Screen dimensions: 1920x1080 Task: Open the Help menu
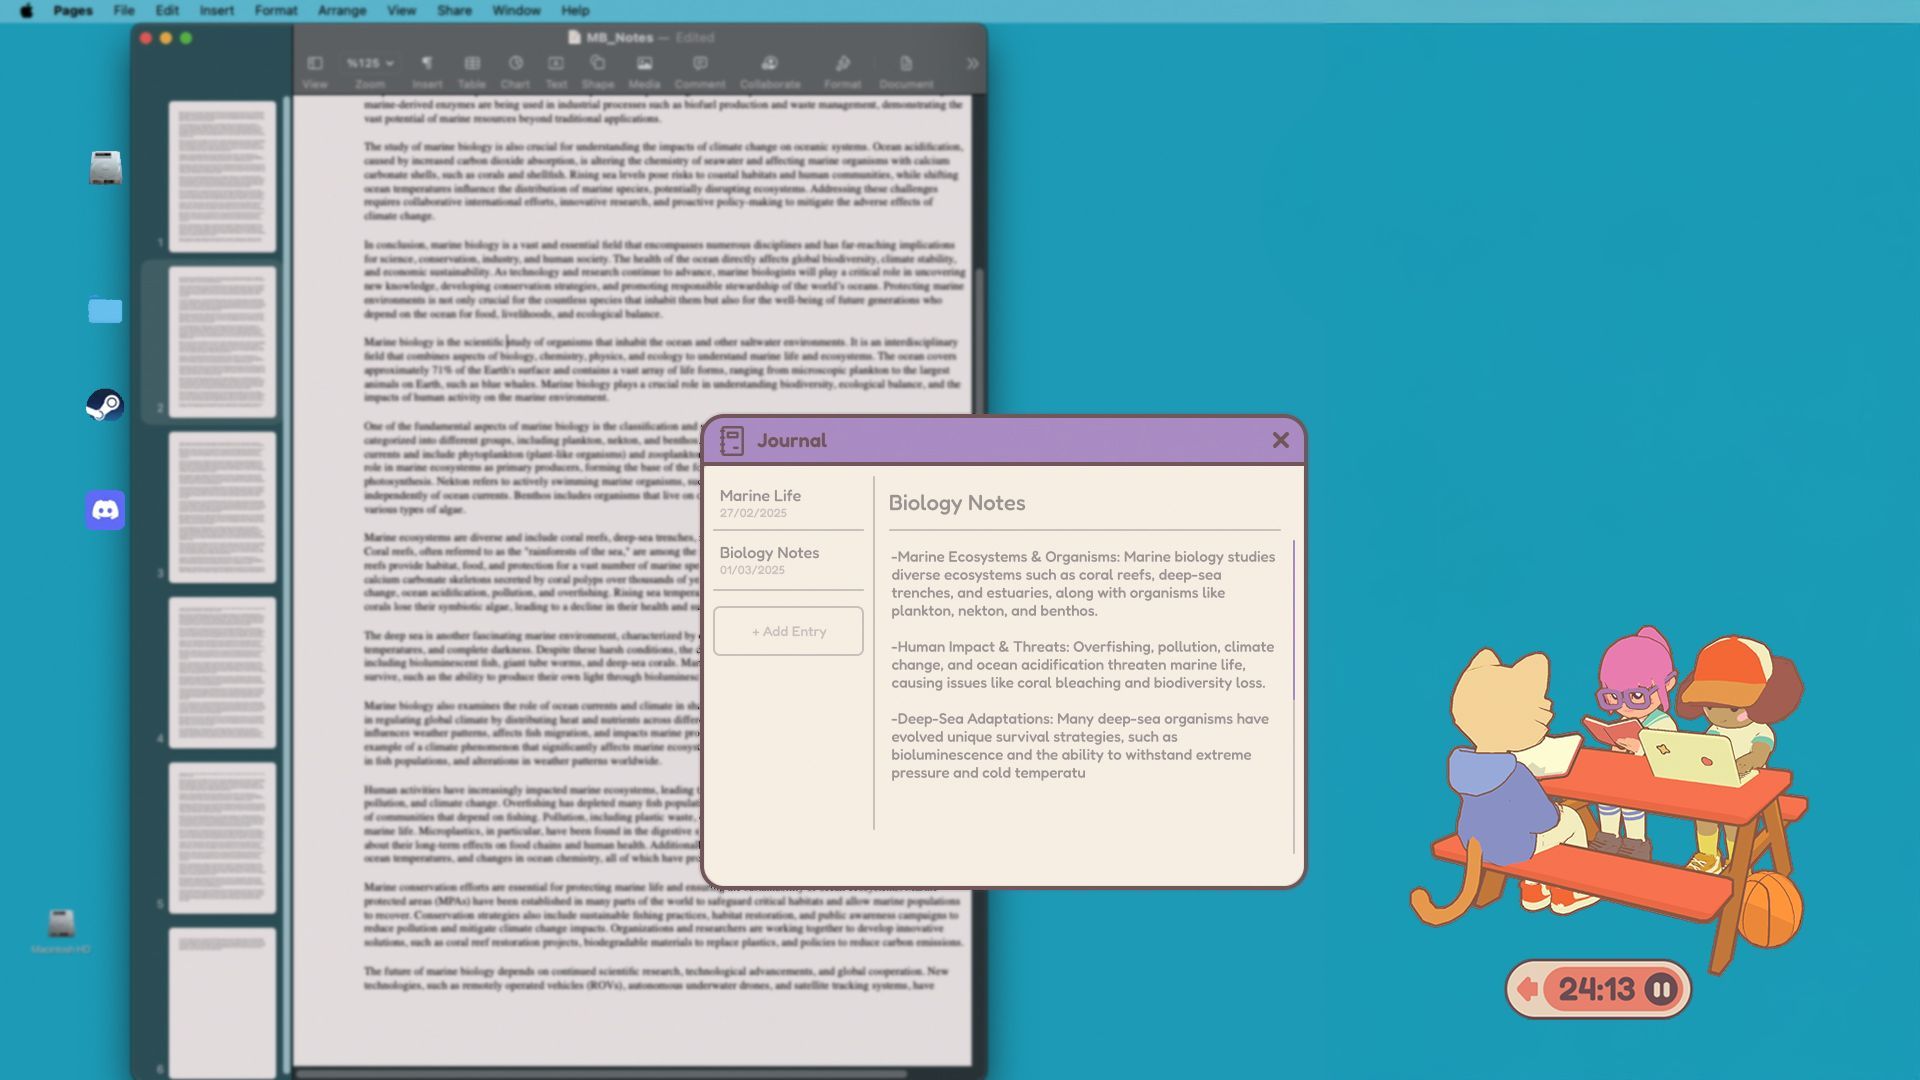click(x=575, y=10)
